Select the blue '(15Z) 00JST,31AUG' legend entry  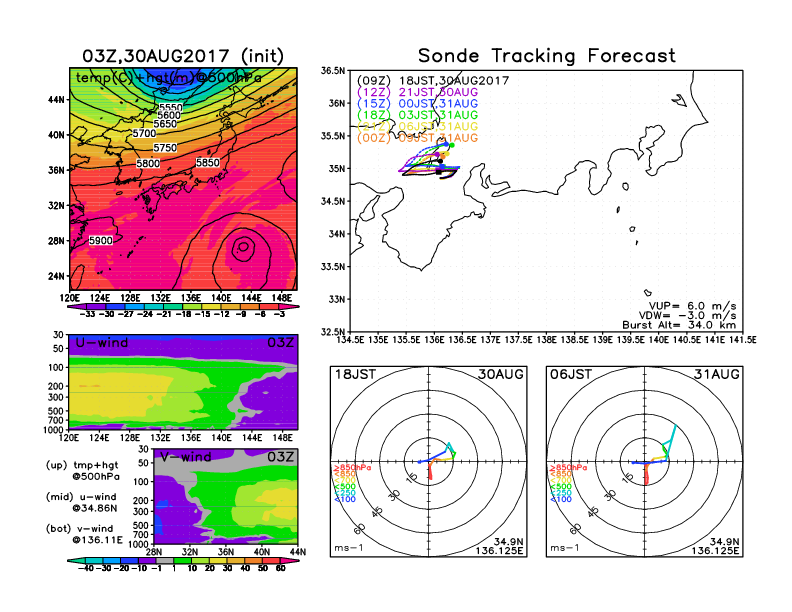pos(417,104)
